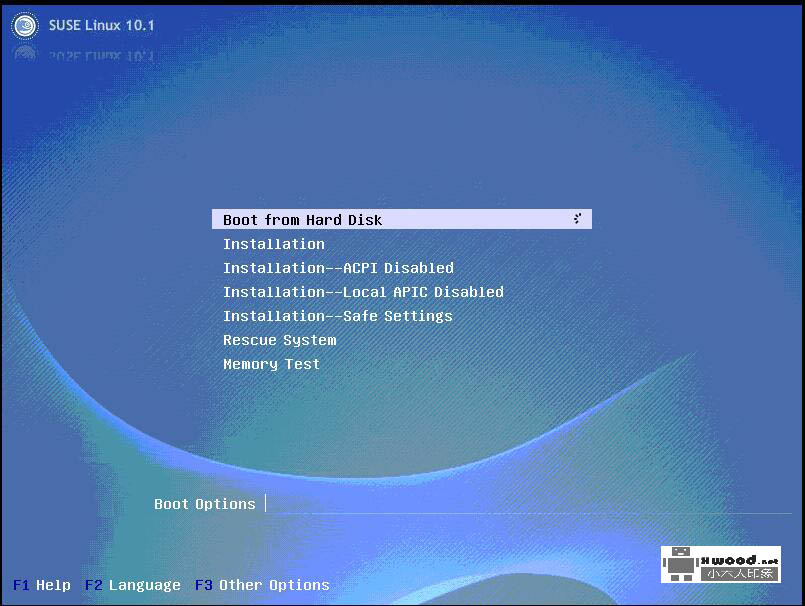
Task: Select the Installation--Local APIC Disabled entry
Action: coord(363,292)
